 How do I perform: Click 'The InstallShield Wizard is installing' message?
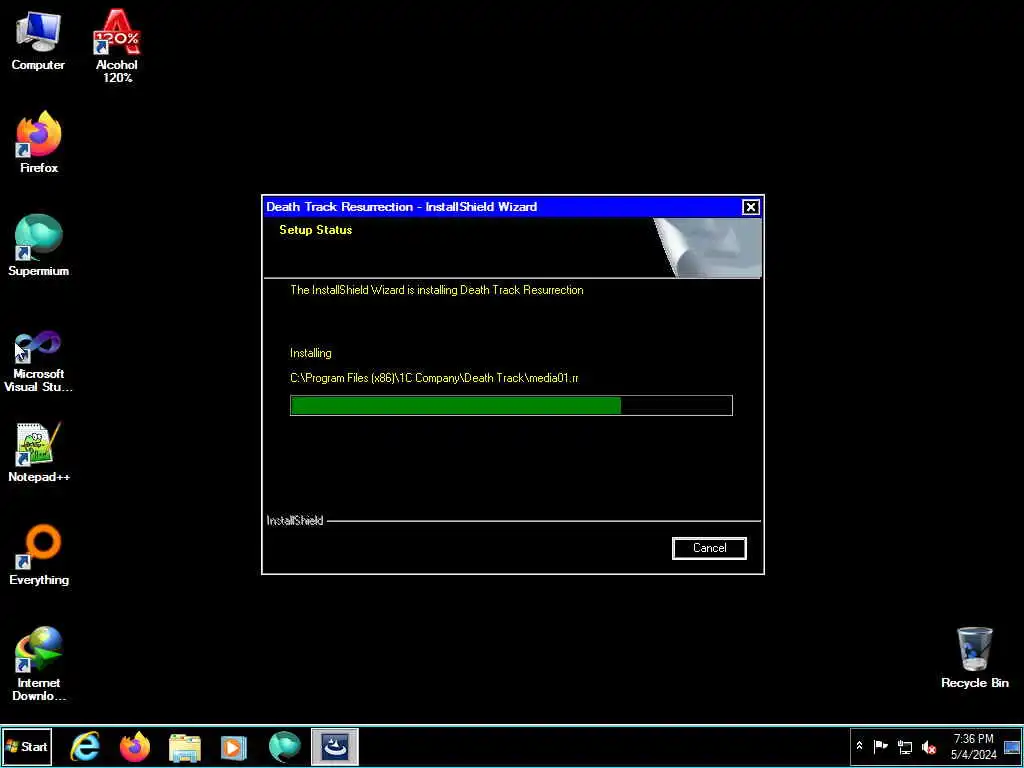pyautogui.click(x=436, y=290)
